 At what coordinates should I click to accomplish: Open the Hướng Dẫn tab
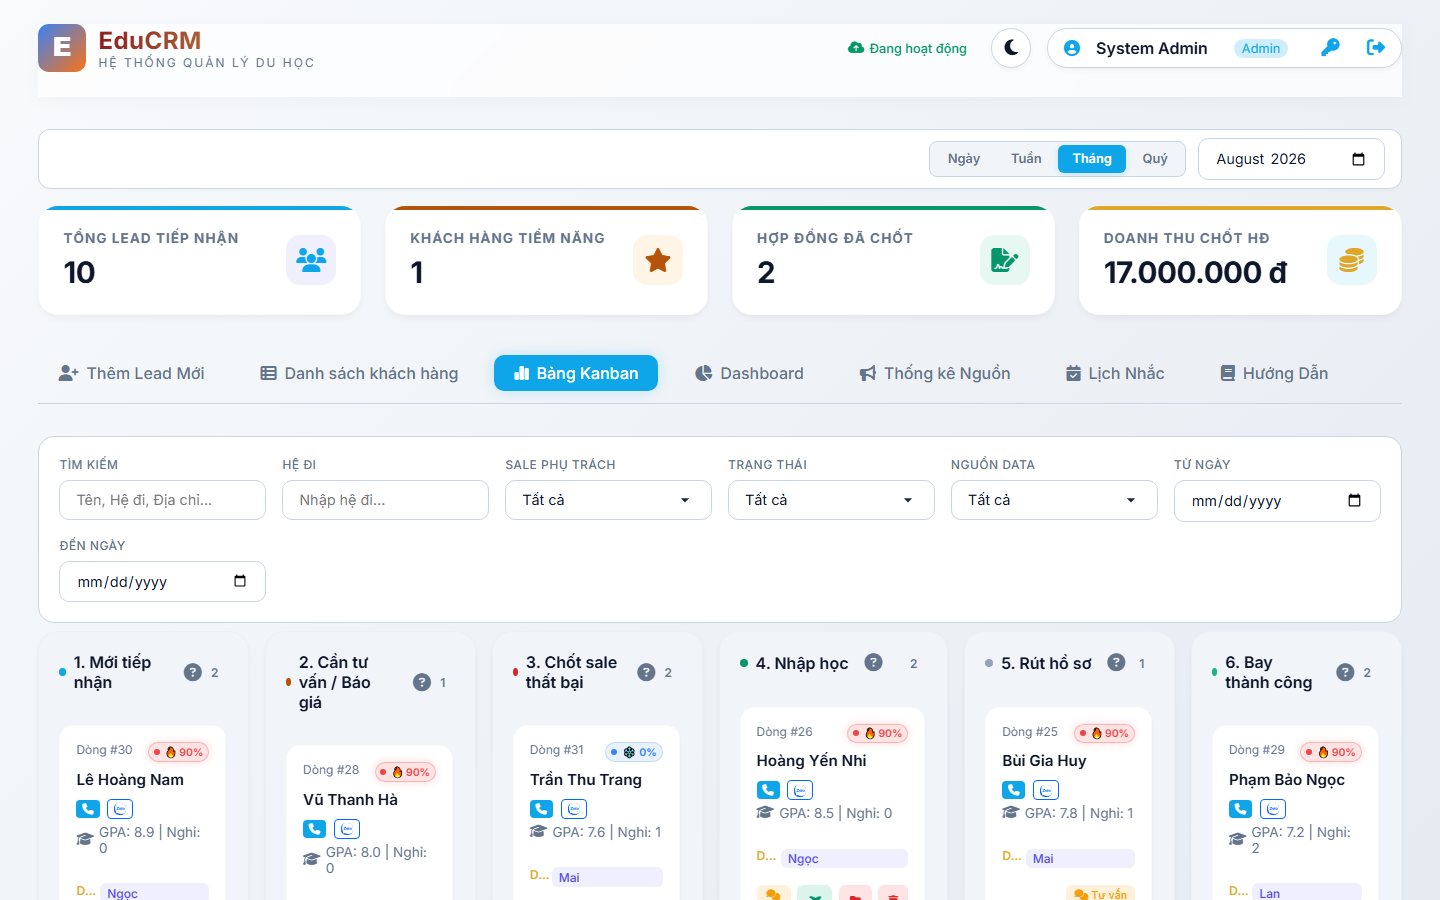1274,373
